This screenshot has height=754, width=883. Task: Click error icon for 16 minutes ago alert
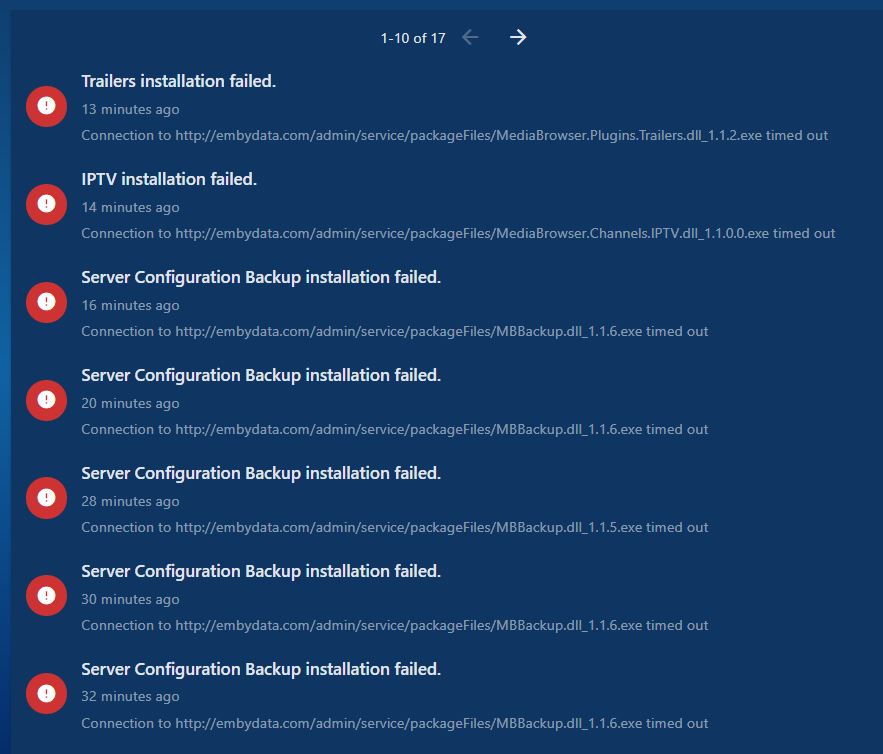pyautogui.click(x=46, y=302)
